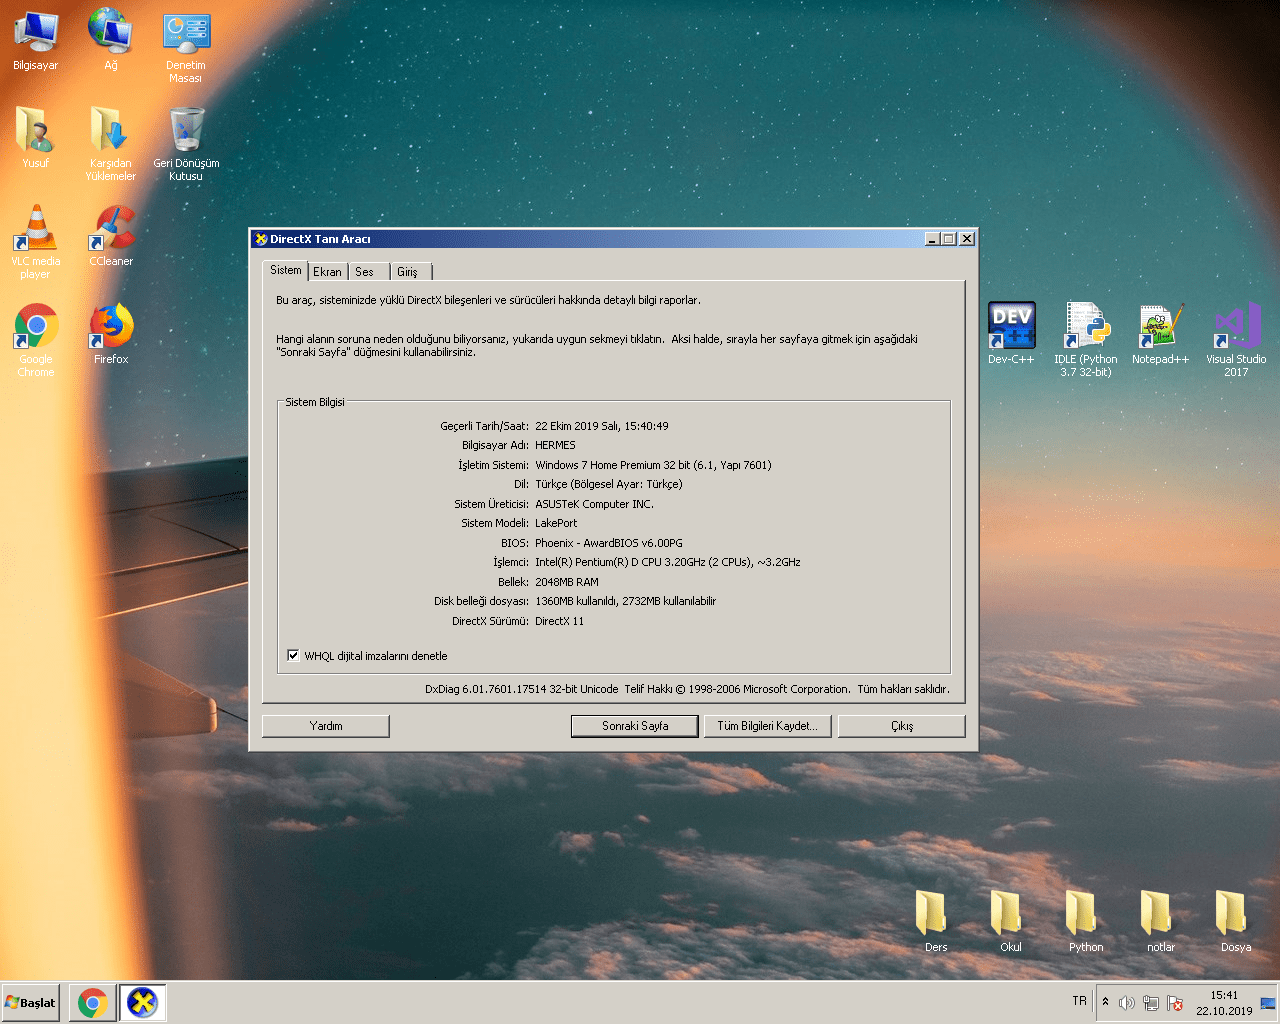This screenshot has width=1280, height=1024.
Task: Select the VLC media player shortcut
Action: (x=35, y=241)
